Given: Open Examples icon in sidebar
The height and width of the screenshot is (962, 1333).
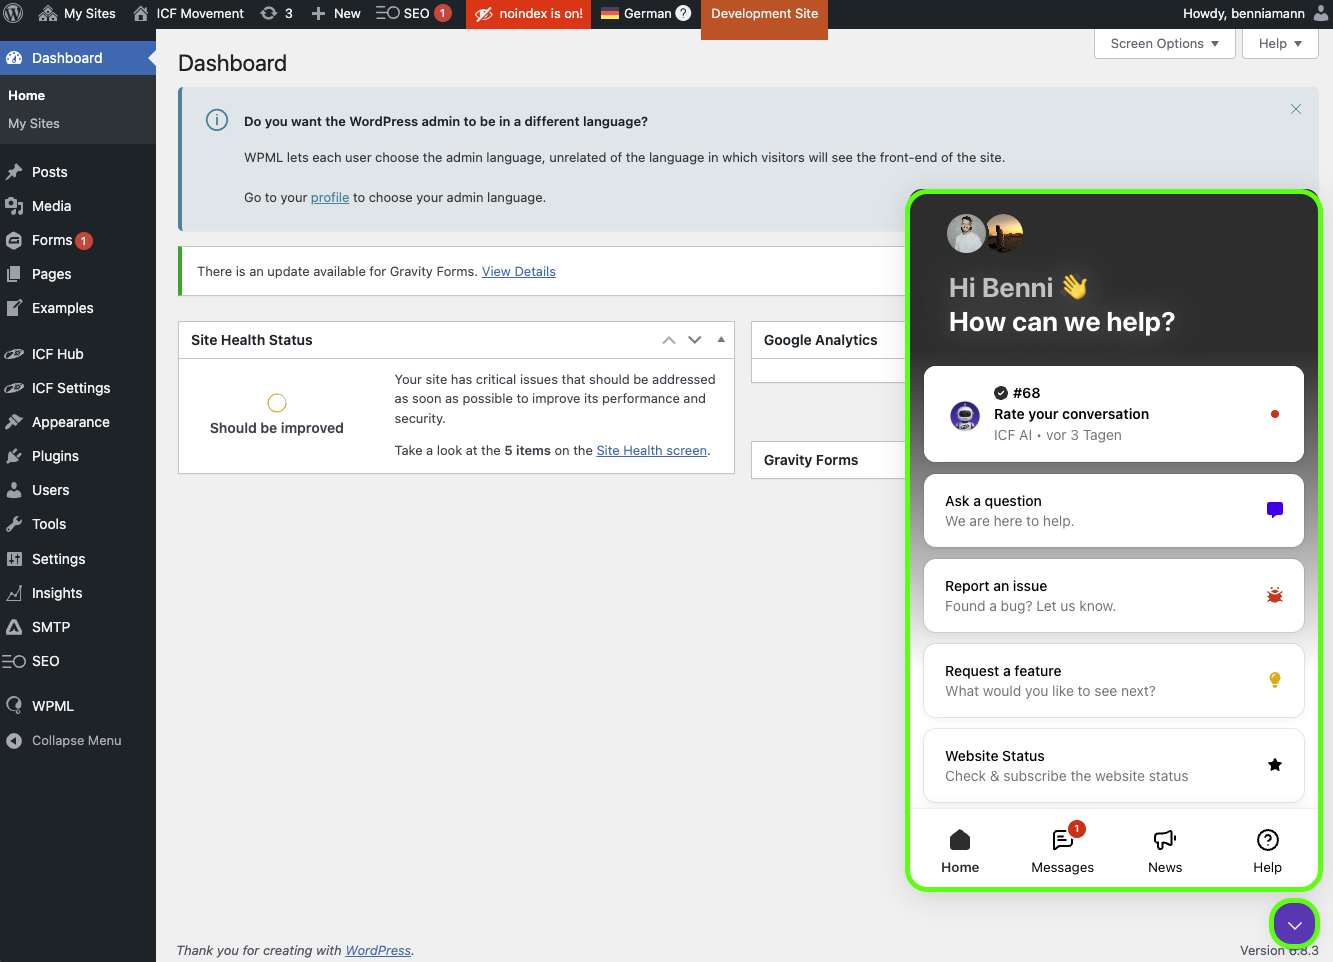Looking at the screenshot, I should pyautogui.click(x=14, y=308).
